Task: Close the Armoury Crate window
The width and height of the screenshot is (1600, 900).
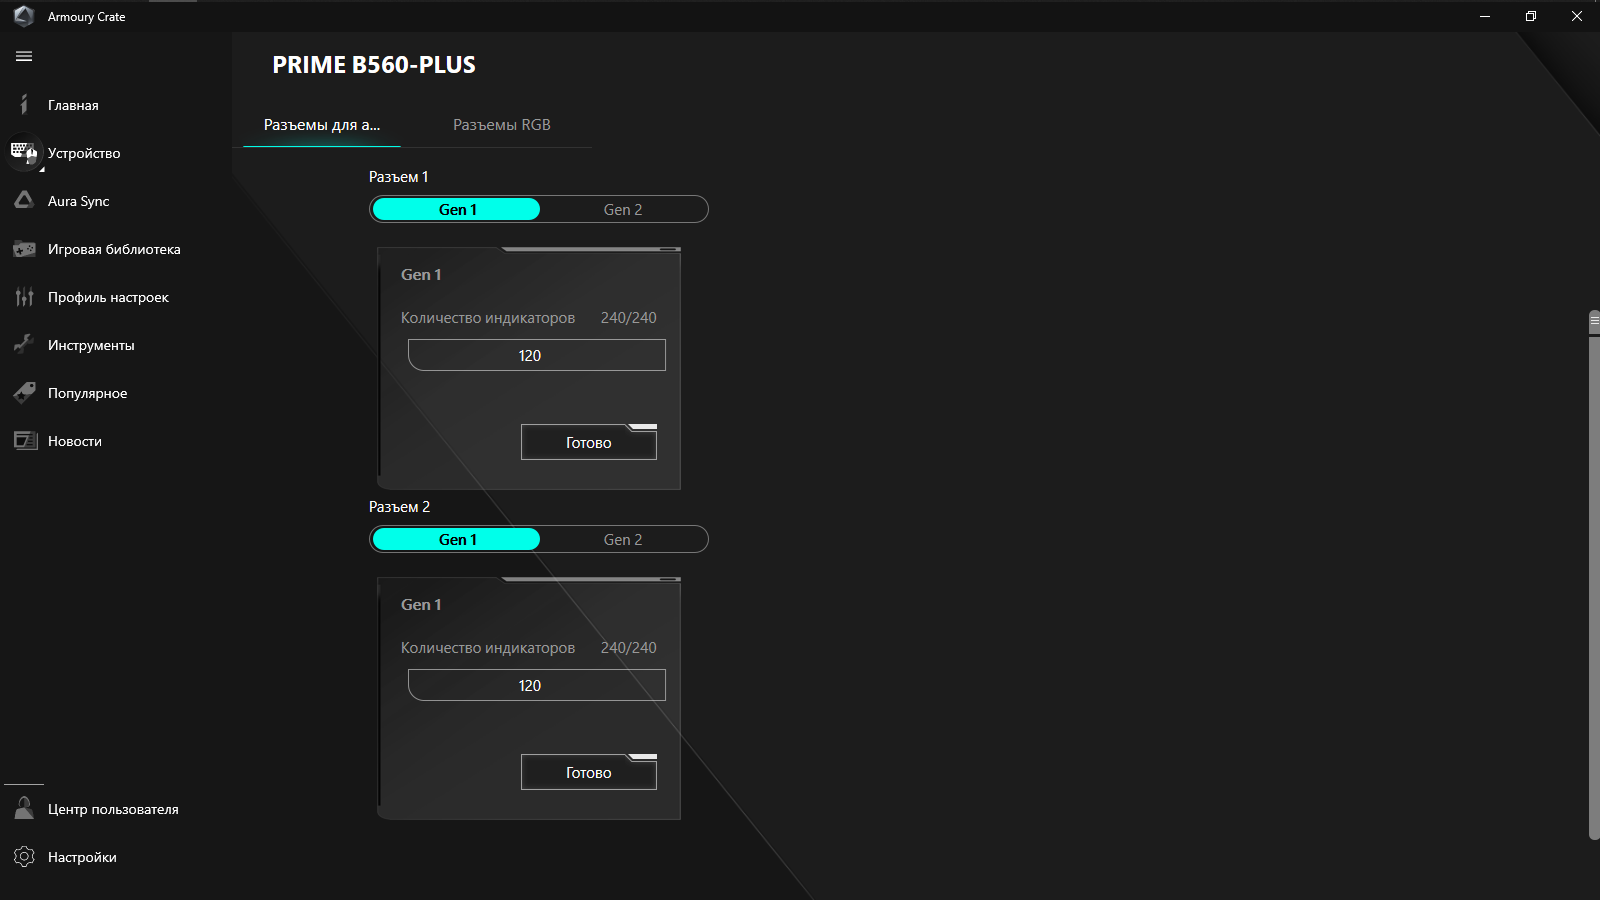Action: pyautogui.click(x=1577, y=16)
